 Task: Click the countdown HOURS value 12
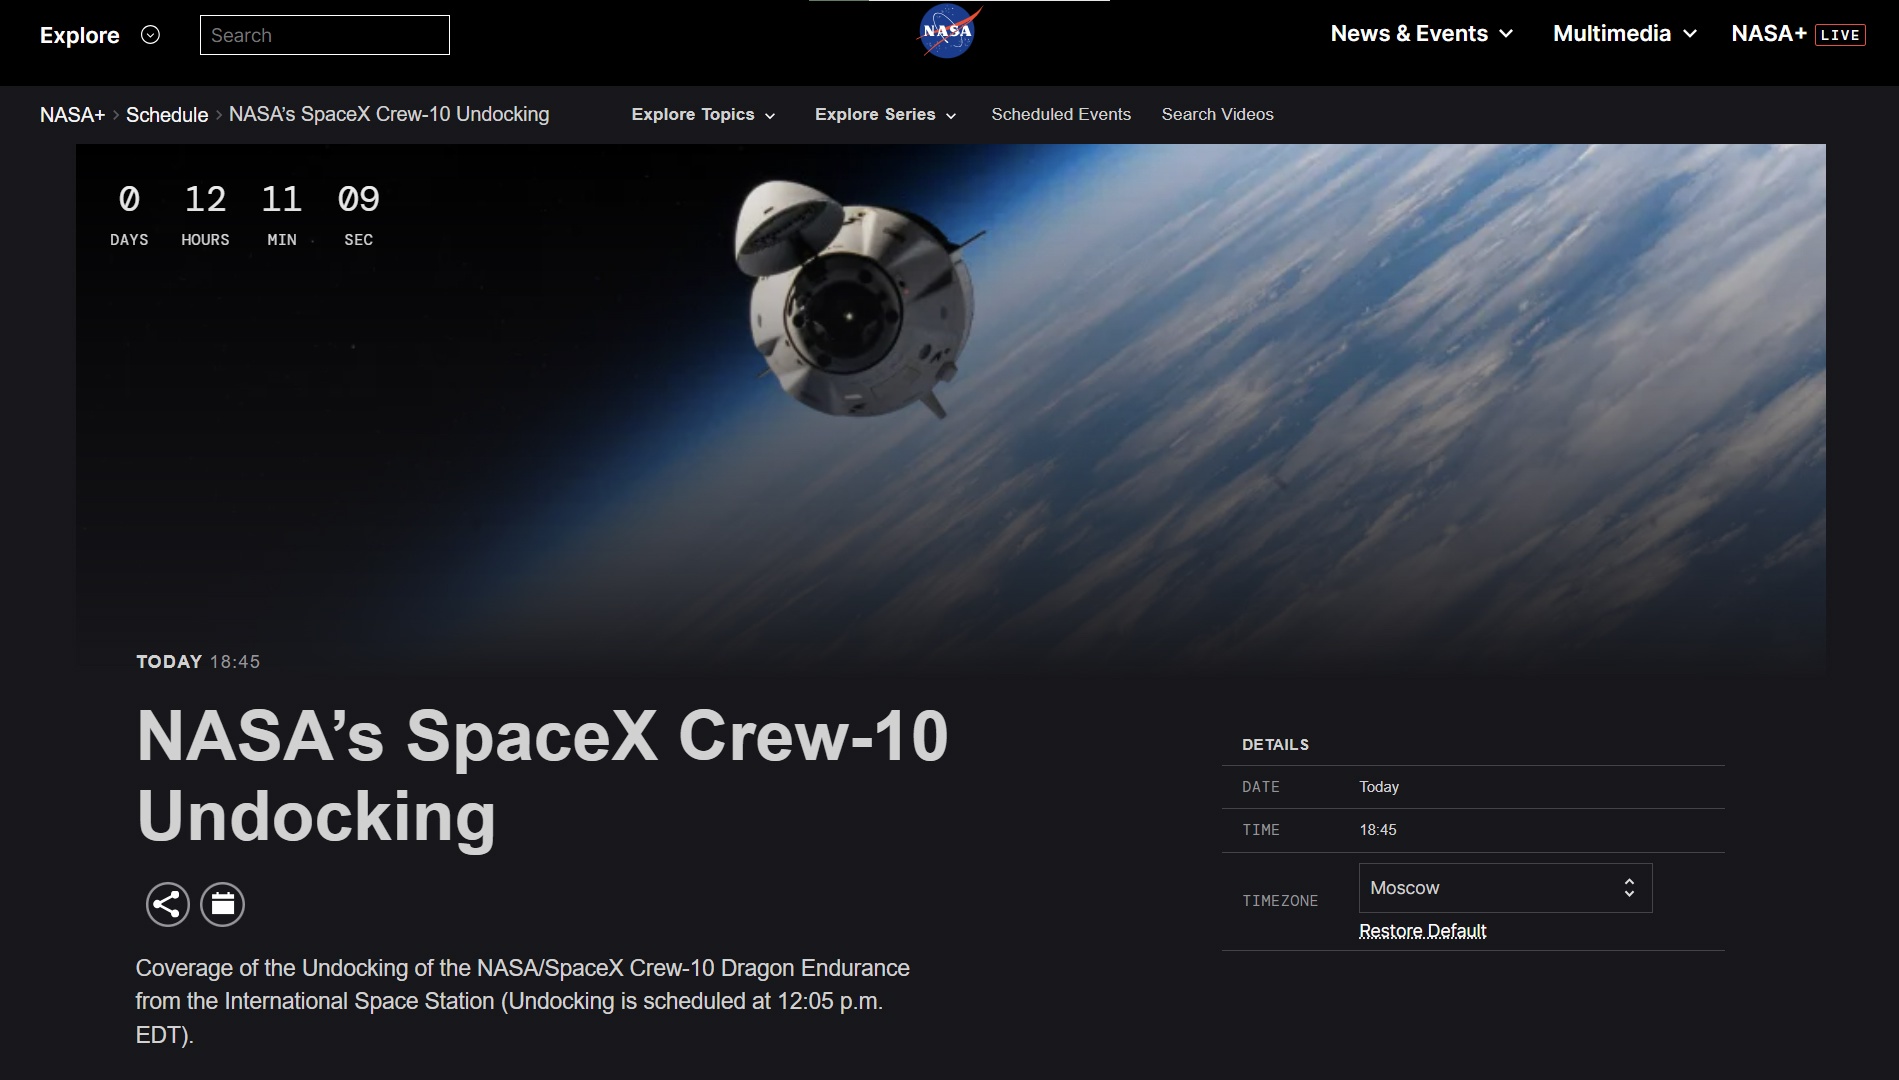tap(205, 199)
